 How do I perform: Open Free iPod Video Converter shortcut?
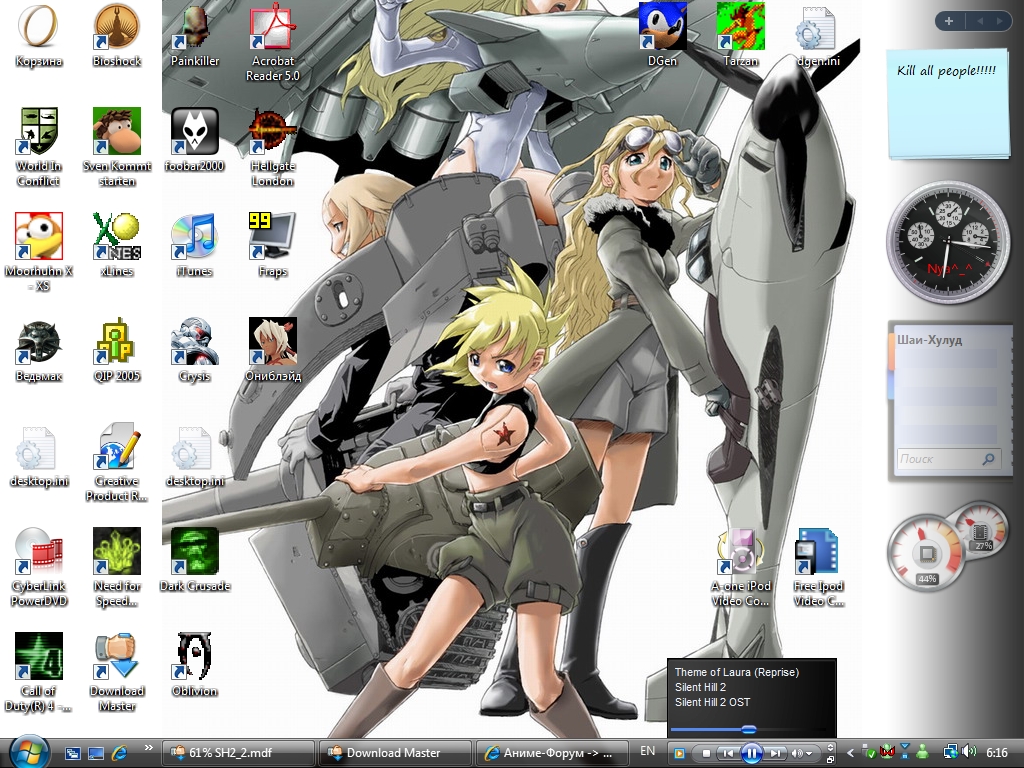pos(818,567)
